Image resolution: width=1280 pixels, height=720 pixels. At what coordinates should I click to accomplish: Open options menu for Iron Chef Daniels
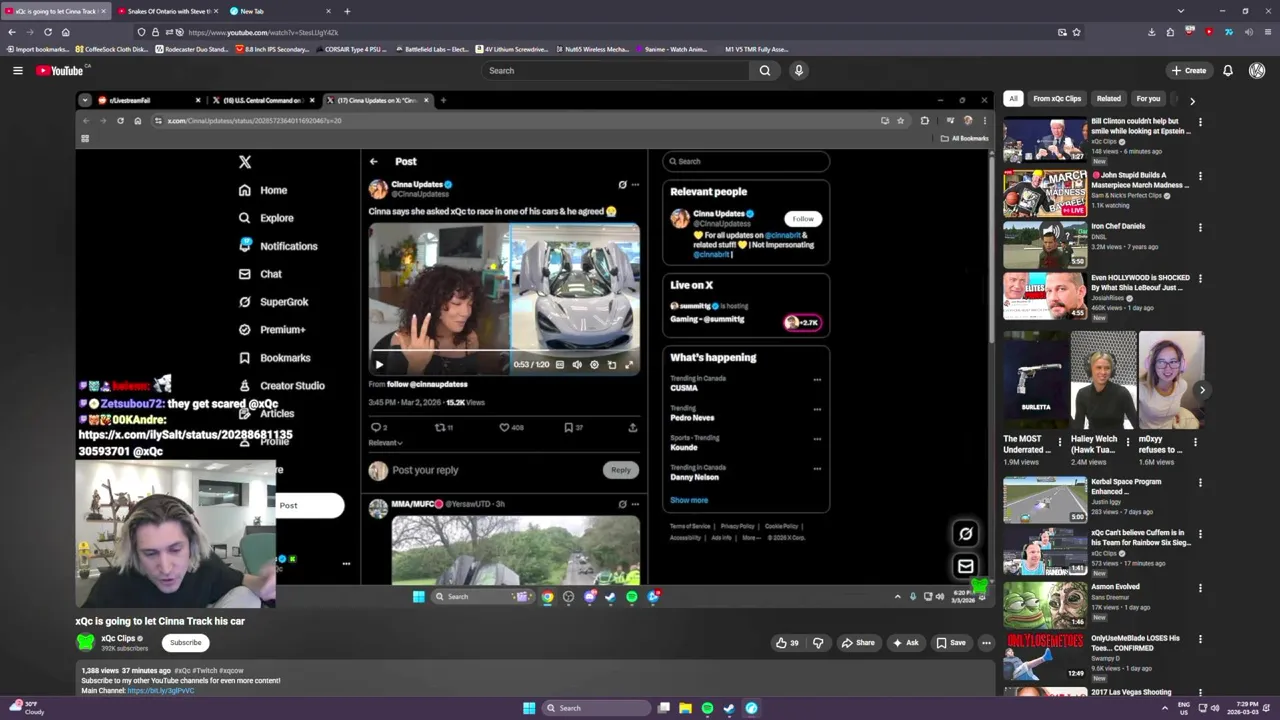(1200, 227)
